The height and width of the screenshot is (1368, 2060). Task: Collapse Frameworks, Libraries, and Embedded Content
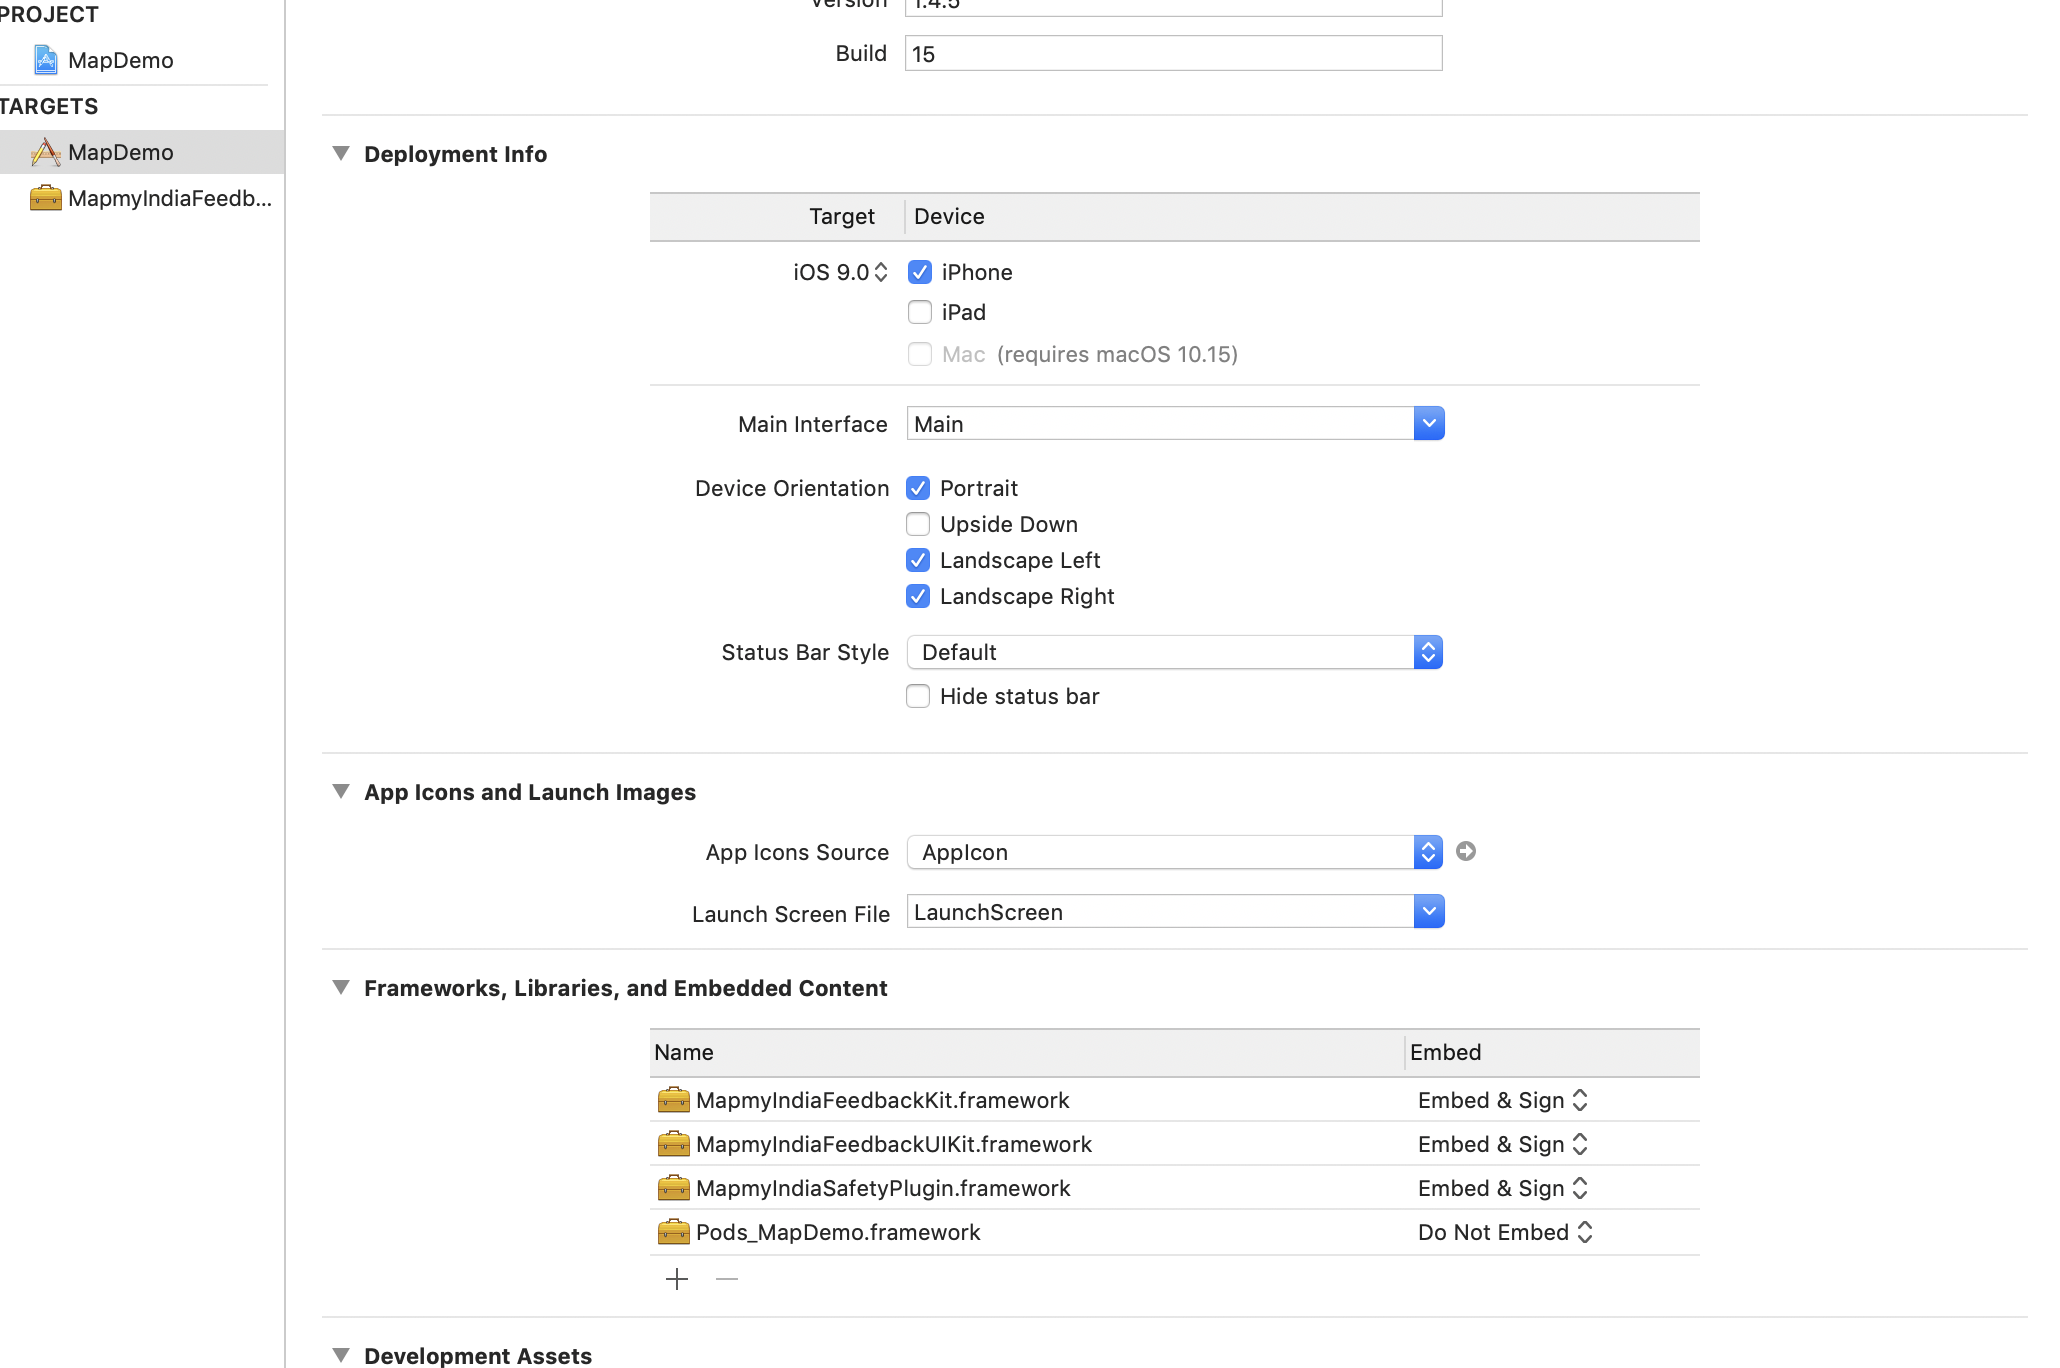[341, 987]
